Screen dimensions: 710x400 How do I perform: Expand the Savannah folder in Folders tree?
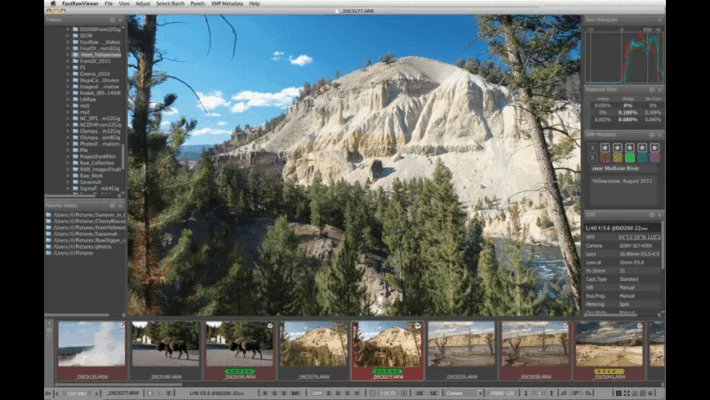68,182
